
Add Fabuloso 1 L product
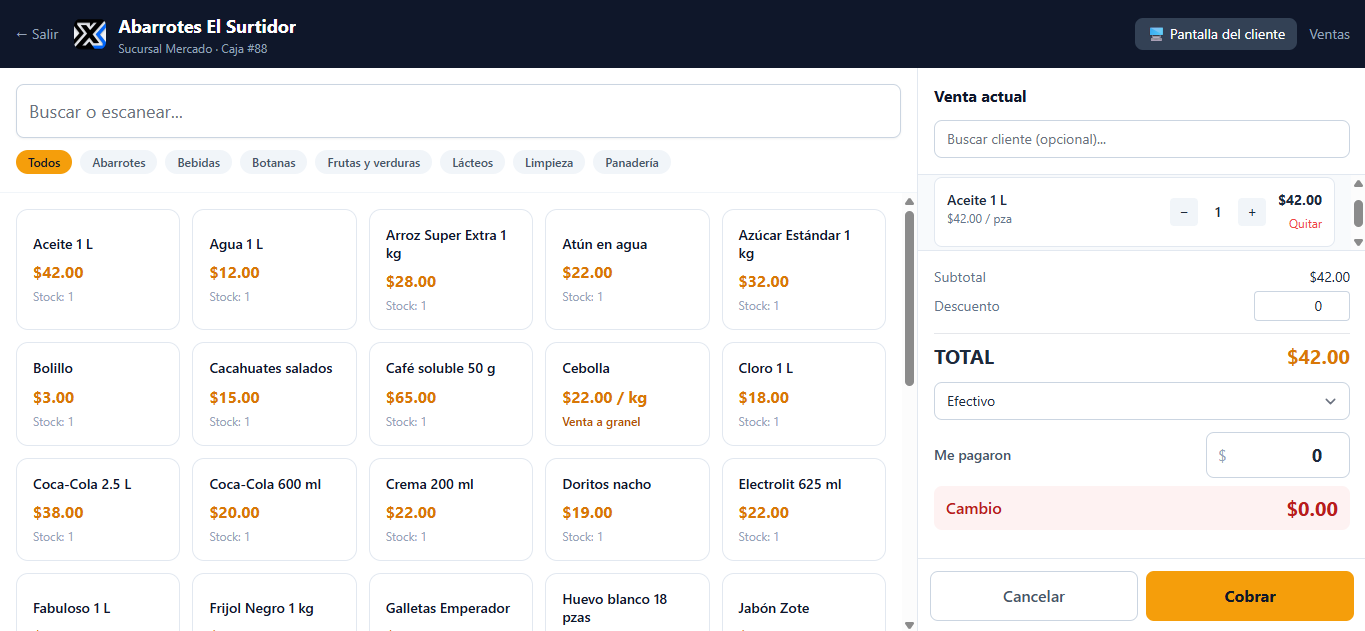coord(98,602)
